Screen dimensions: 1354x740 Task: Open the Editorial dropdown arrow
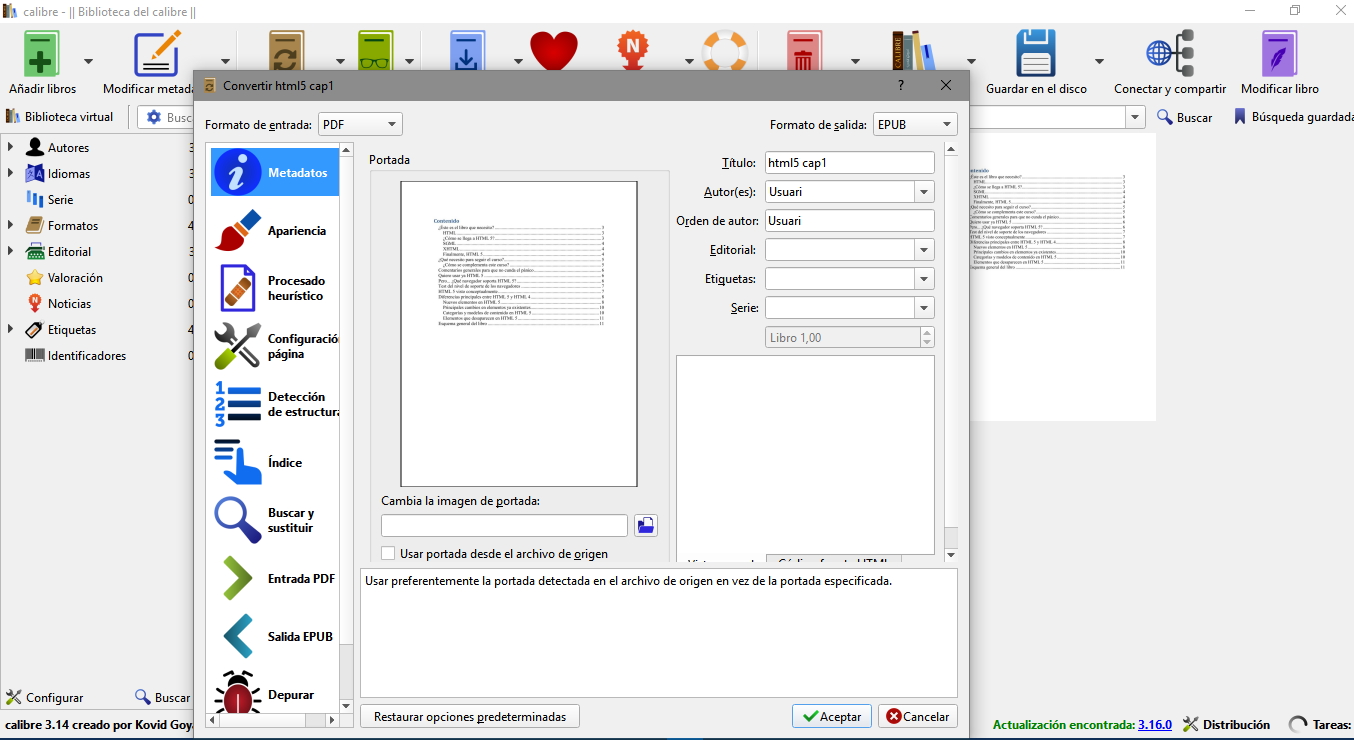point(924,250)
